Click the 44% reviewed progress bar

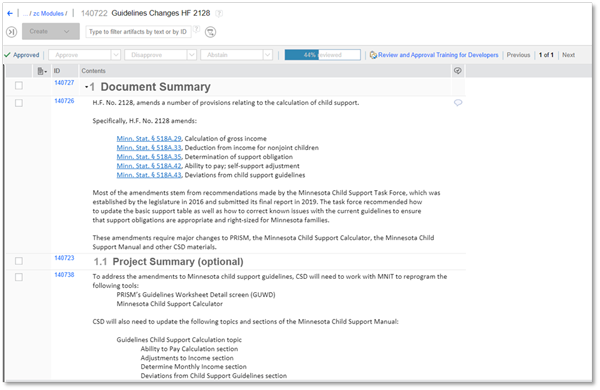tap(323, 55)
